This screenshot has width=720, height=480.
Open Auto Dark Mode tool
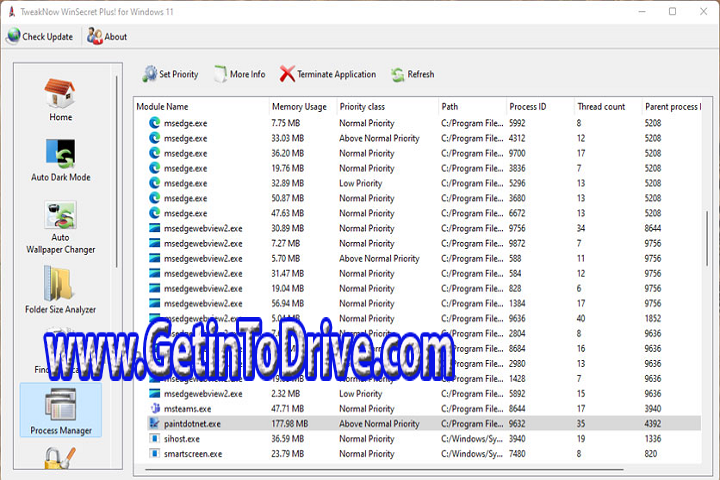(x=60, y=160)
